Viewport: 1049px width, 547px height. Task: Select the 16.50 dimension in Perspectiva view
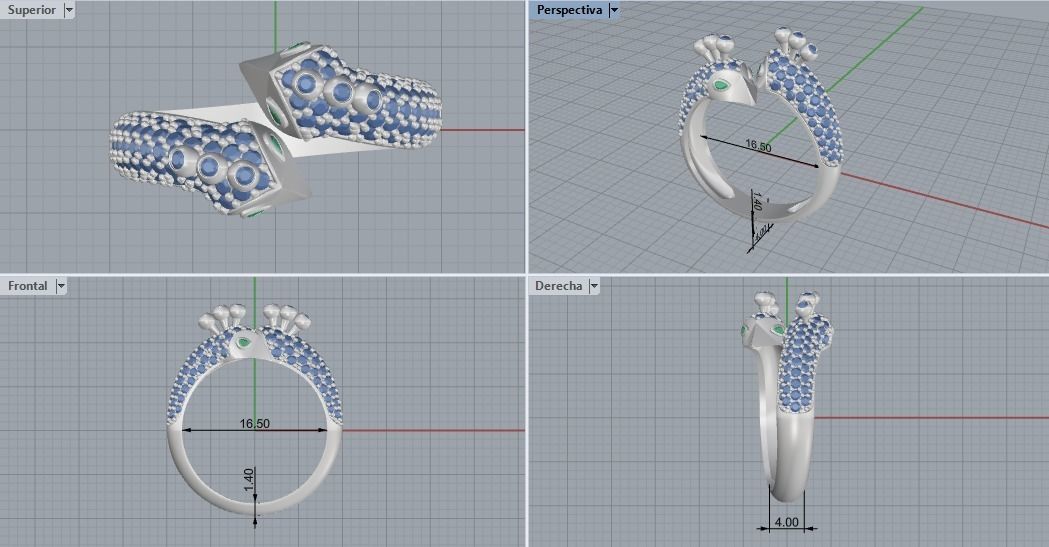759,146
